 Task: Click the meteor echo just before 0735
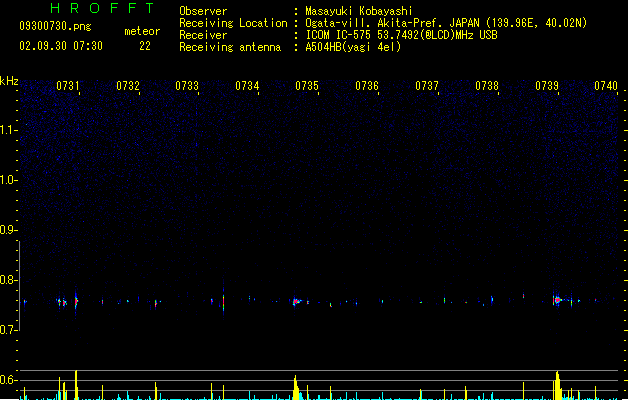pos(296,302)
